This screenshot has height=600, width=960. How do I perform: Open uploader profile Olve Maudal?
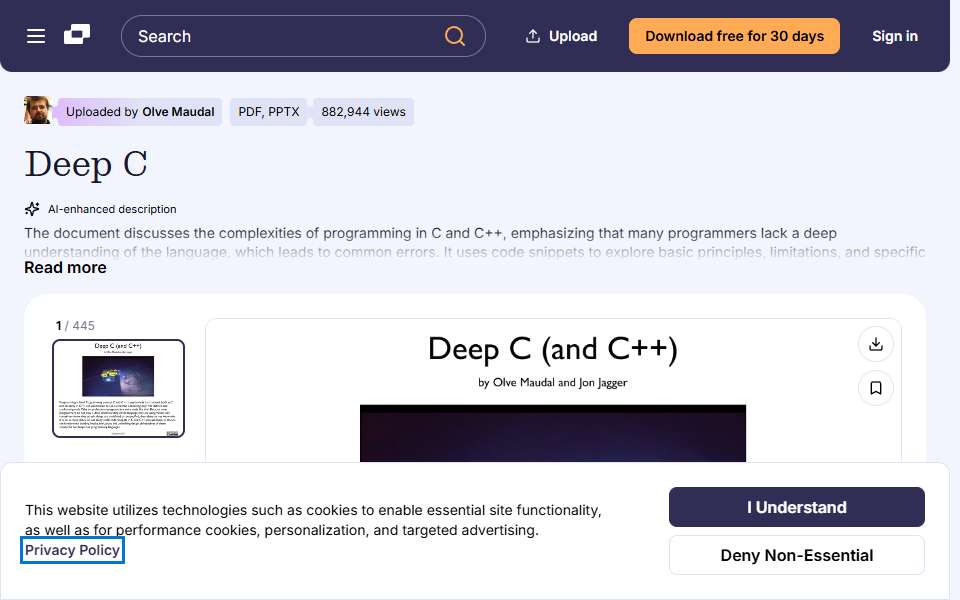click(x=178, y=111)
